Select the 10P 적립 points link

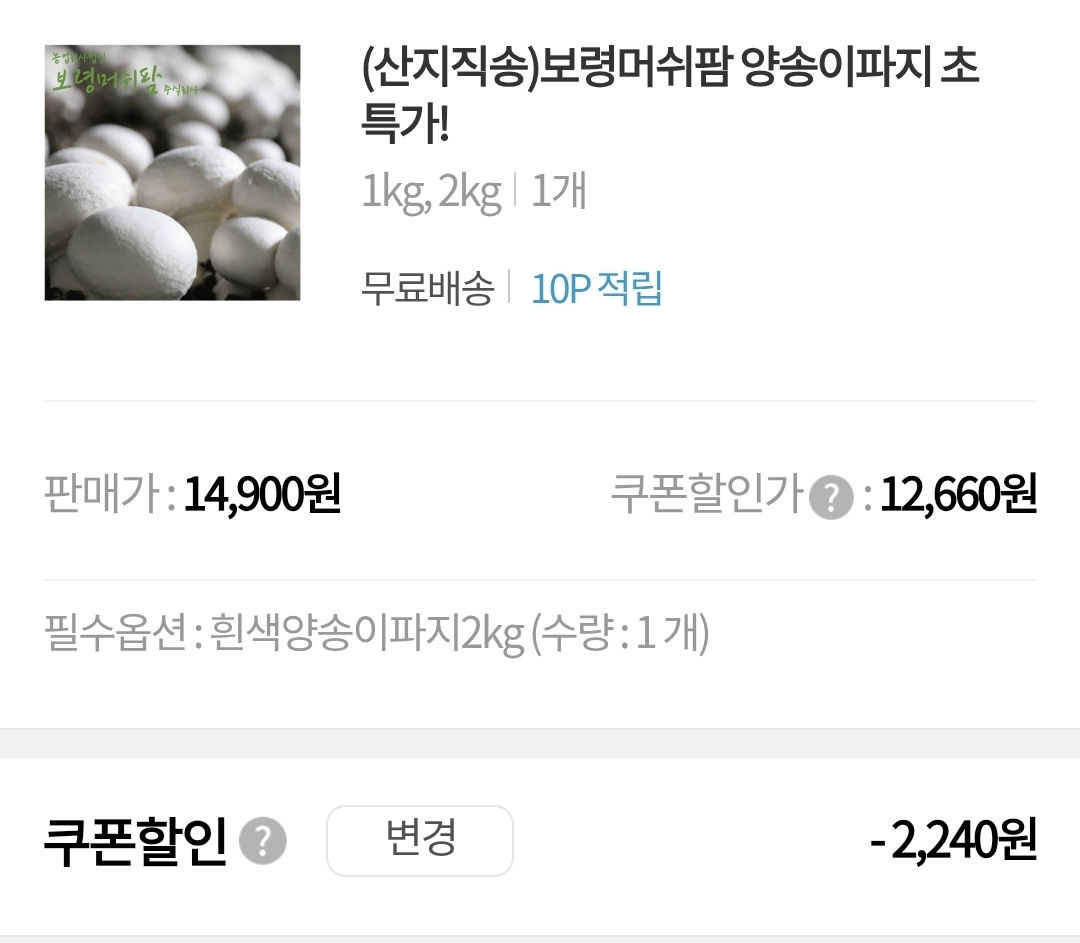[x=596, y=289]
